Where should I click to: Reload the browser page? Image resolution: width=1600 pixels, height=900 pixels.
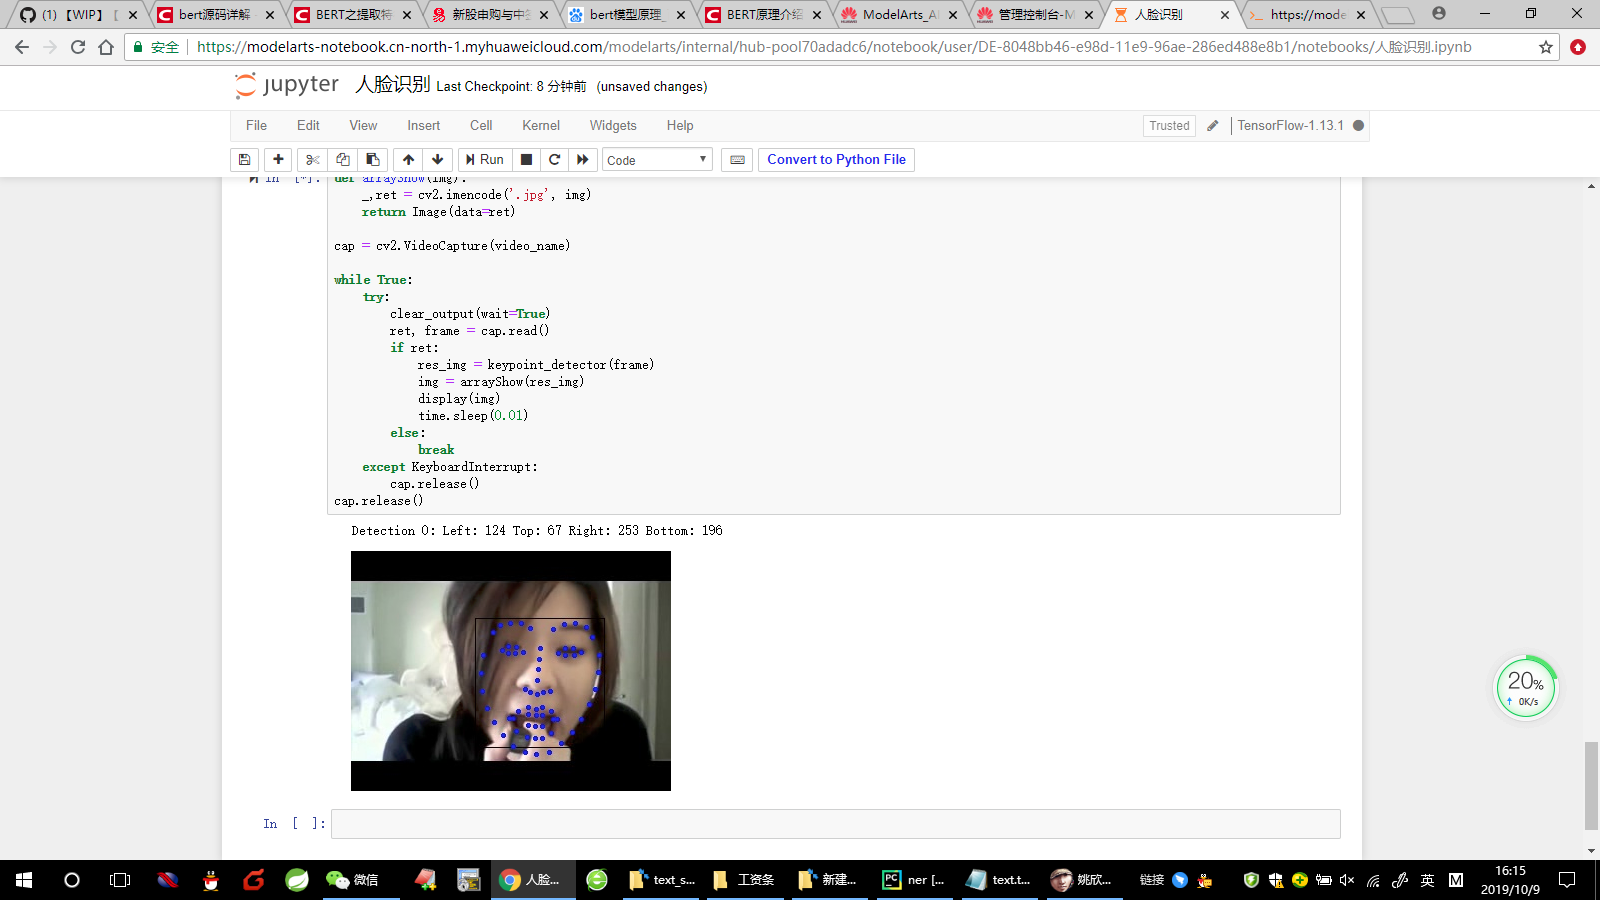point(78,47)
